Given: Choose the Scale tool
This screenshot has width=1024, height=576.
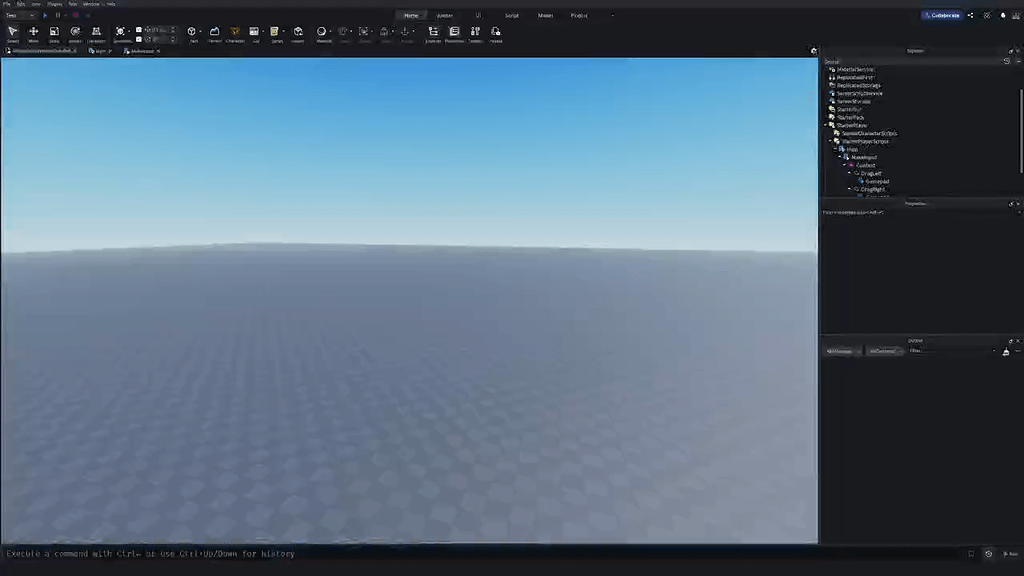Looking at the screenshot, I should pyautogui.click(x=54, y=31).
